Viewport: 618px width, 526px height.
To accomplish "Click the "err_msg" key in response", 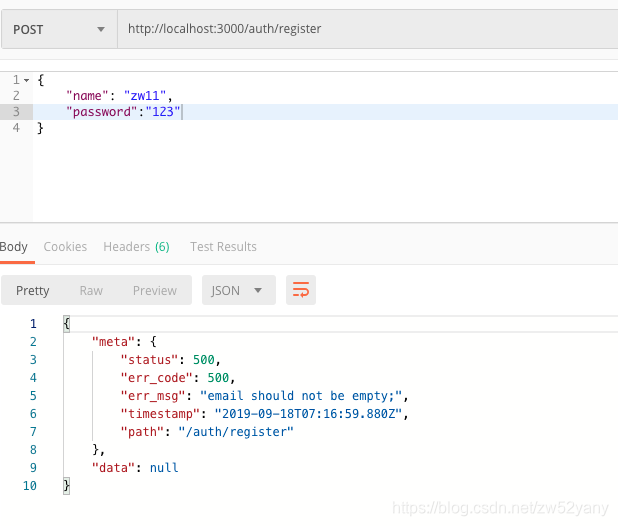I will (x=153, y=396).
